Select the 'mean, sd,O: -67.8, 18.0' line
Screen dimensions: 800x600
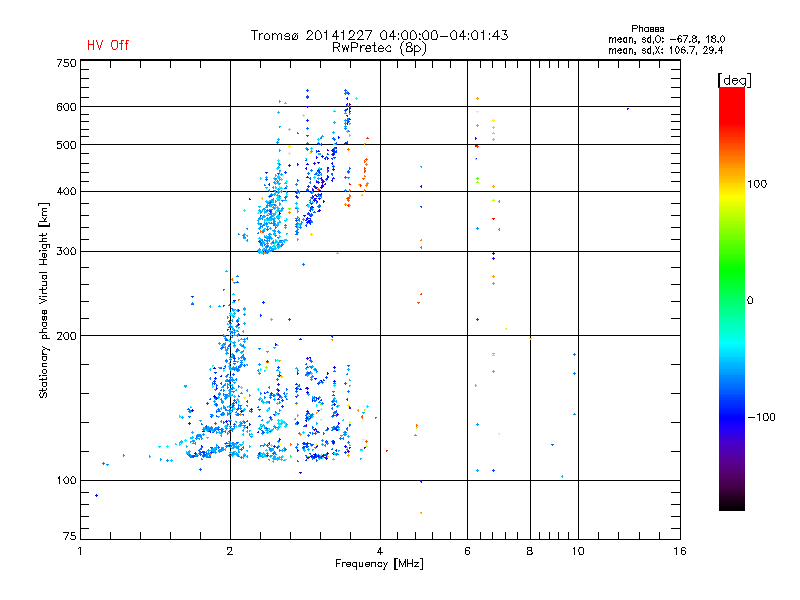click(666, 39)
